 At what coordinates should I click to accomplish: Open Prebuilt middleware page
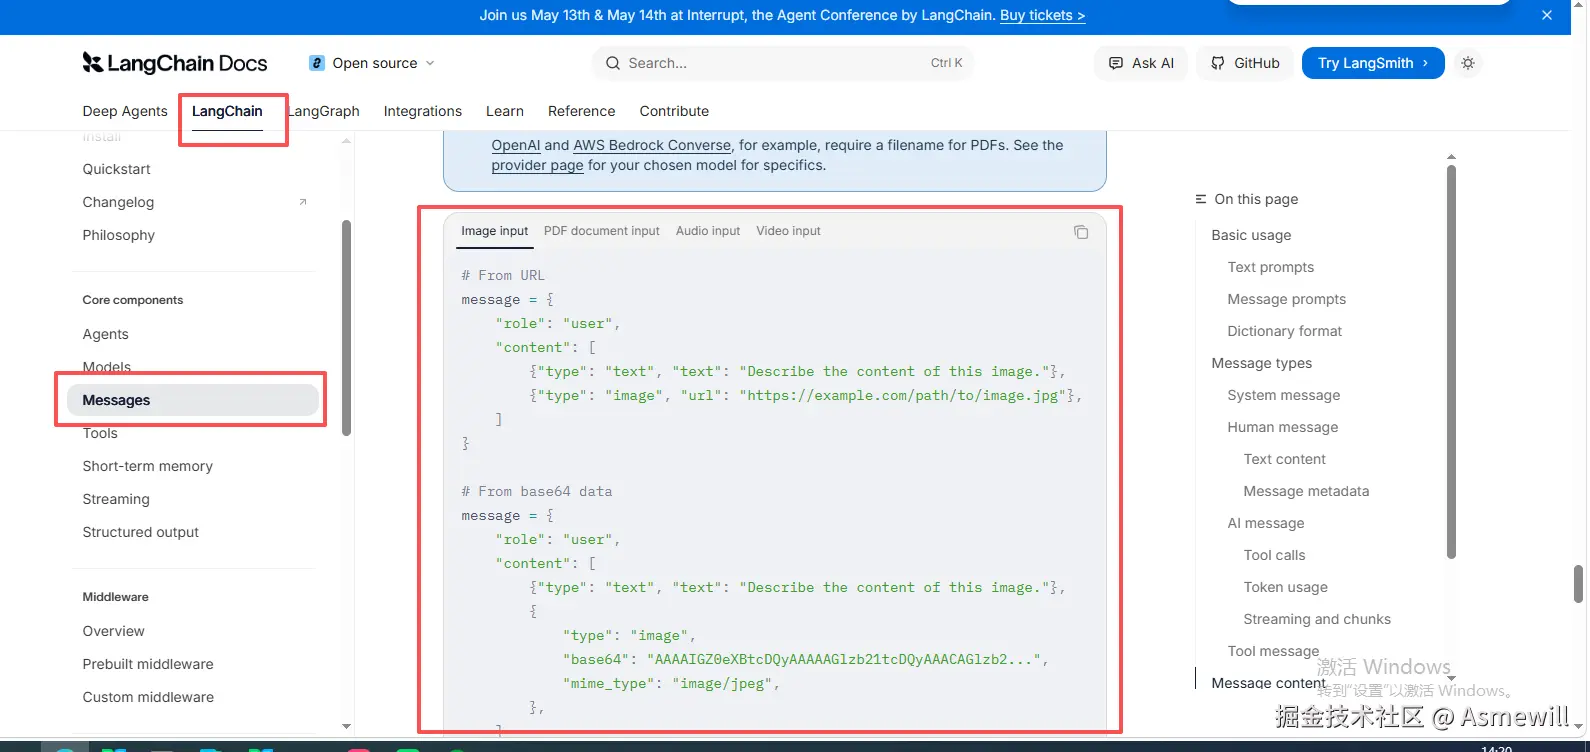pyautogui.click(x=148, y=664)
